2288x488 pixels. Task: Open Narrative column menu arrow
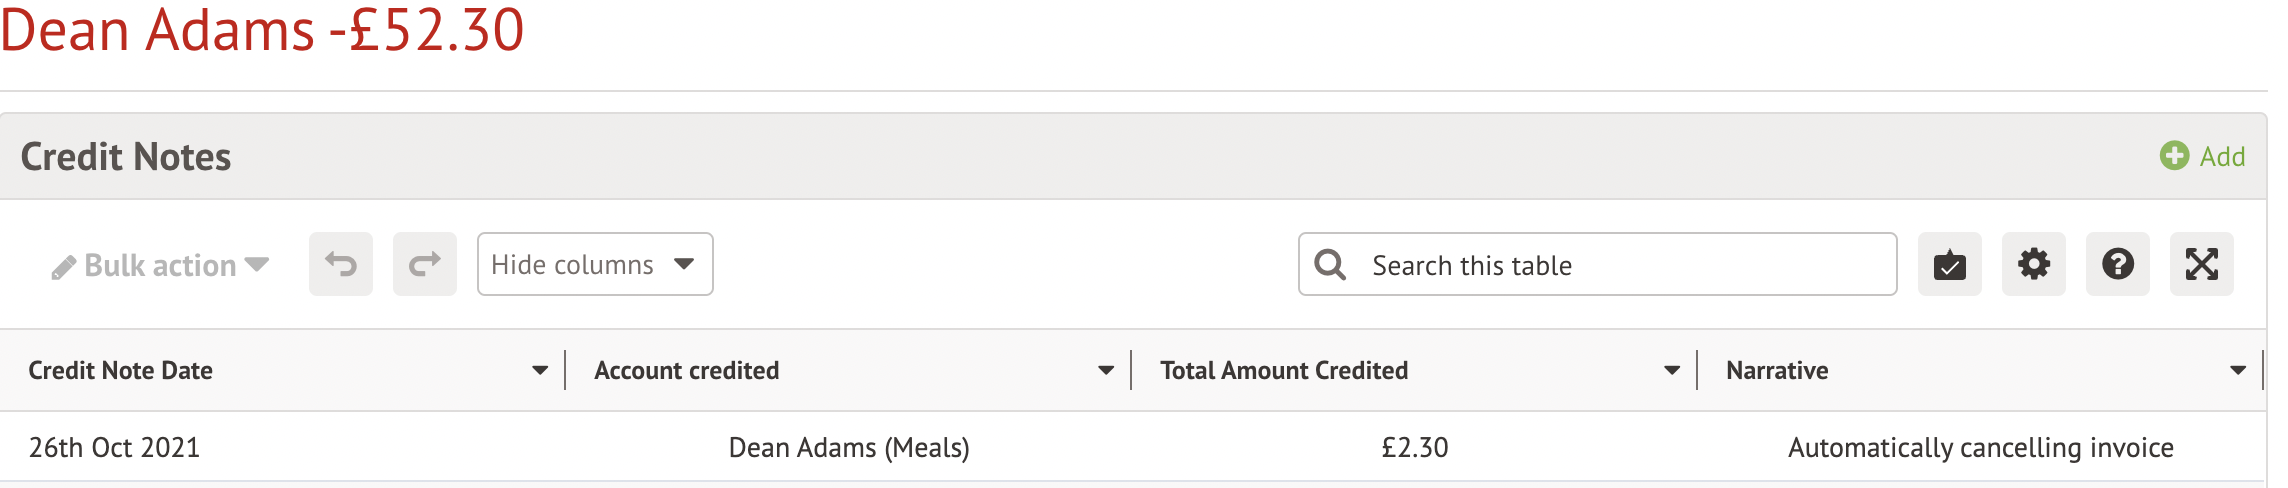click(2238, 371)
